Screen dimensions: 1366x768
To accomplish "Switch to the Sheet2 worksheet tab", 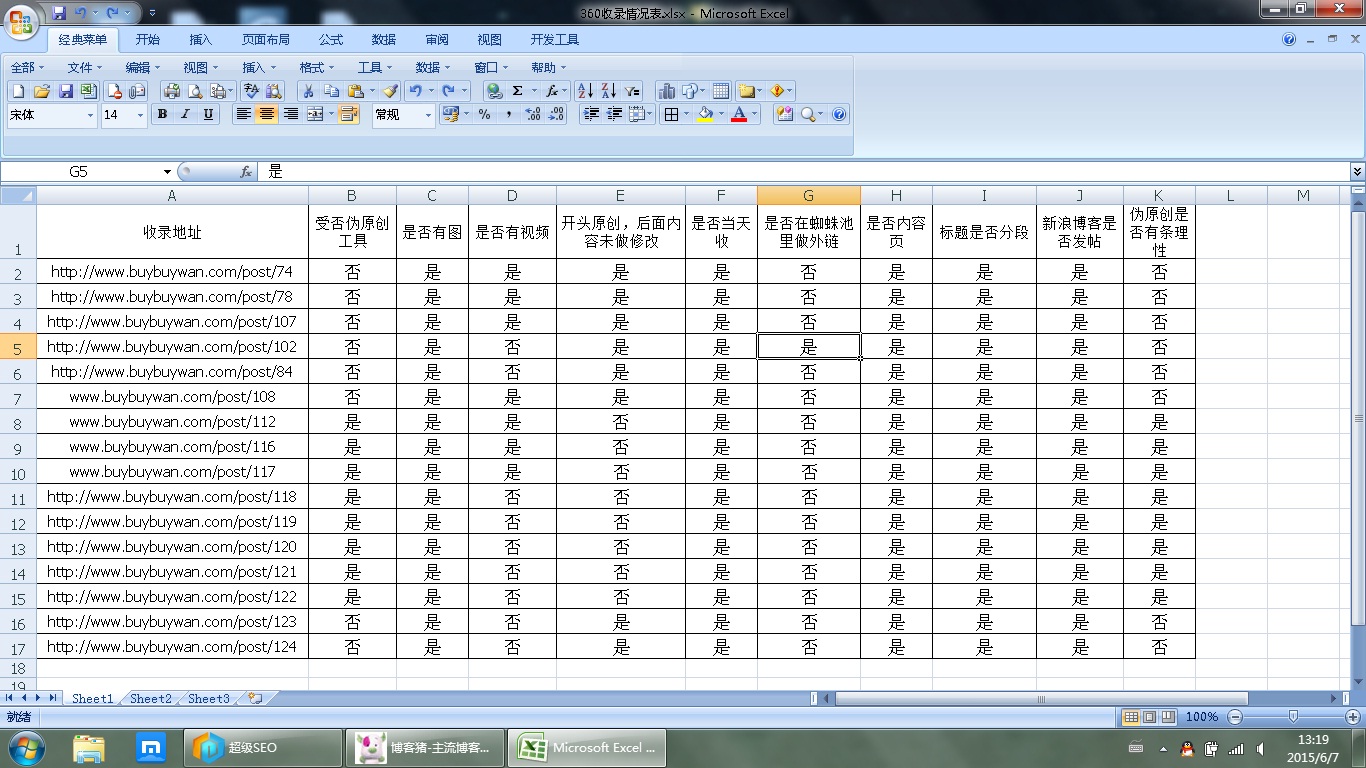I will point(151,698).
